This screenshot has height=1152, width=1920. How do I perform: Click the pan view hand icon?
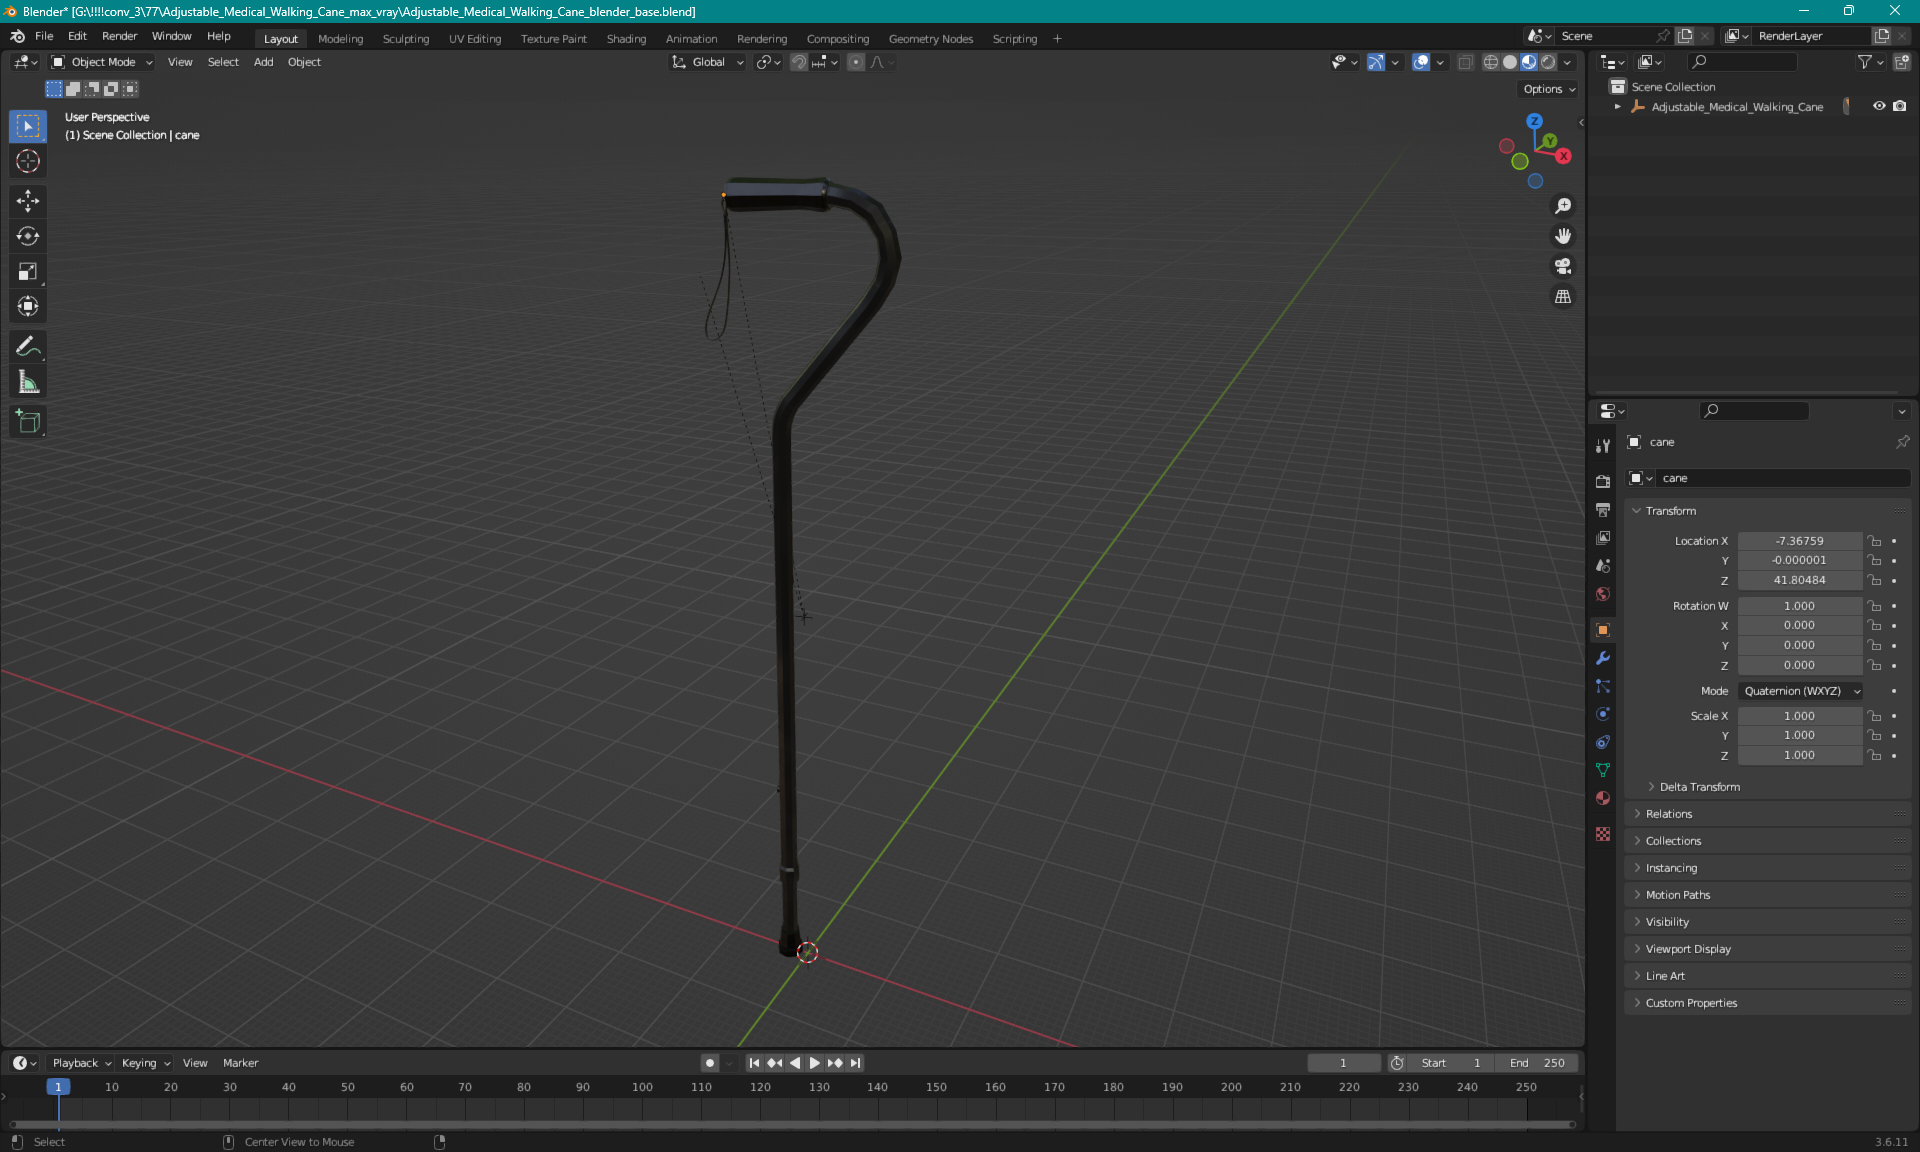coord(1563,236)
